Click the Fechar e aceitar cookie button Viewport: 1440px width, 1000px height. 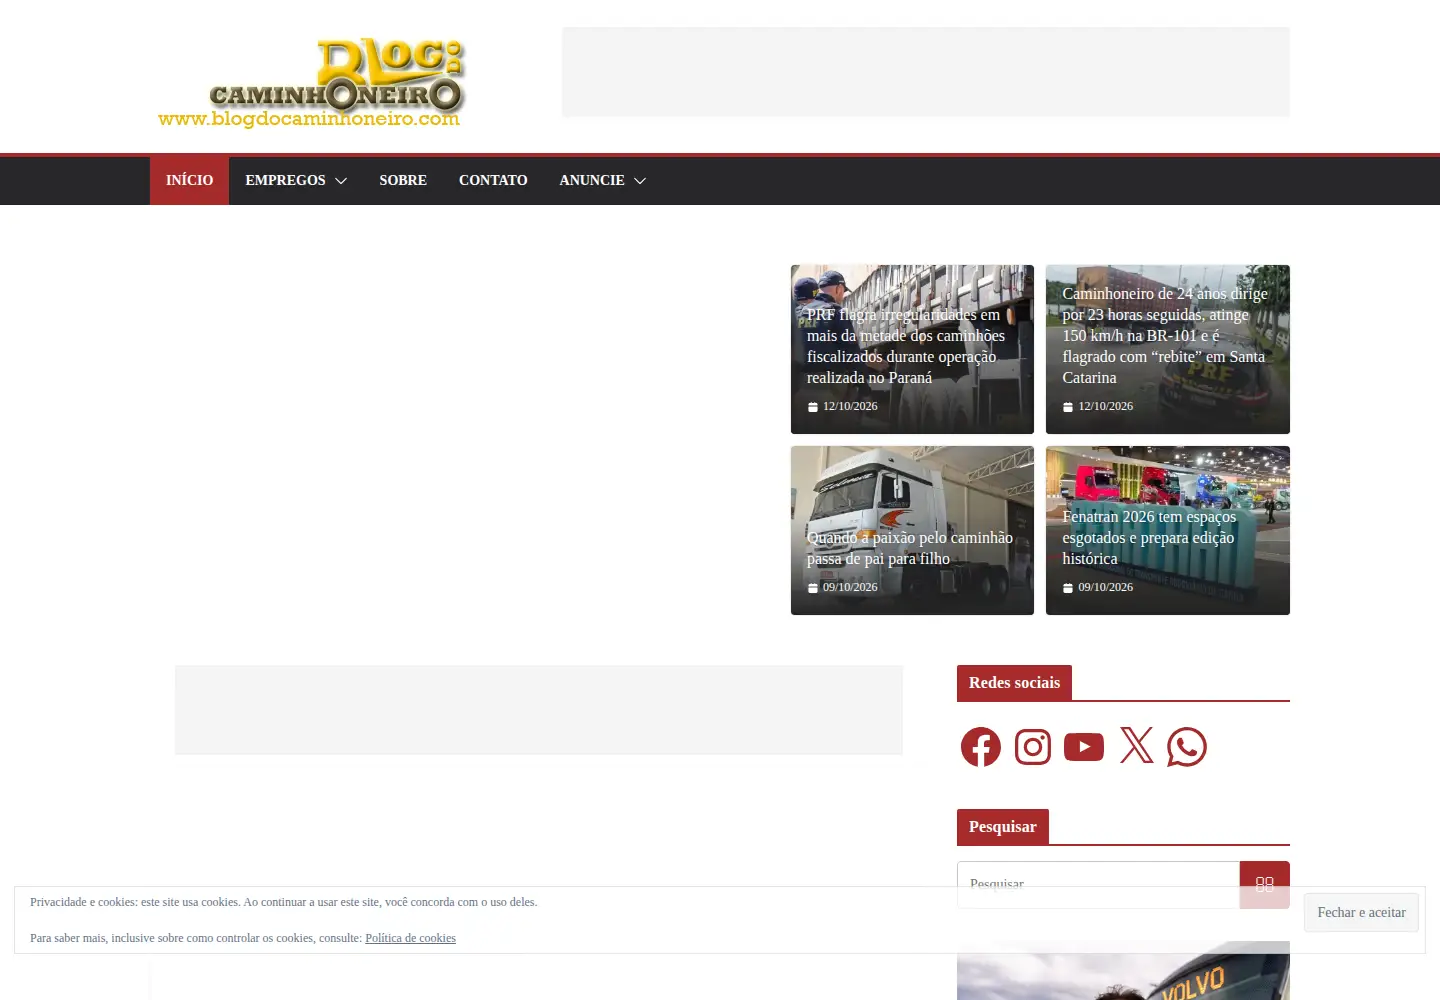1361,912
